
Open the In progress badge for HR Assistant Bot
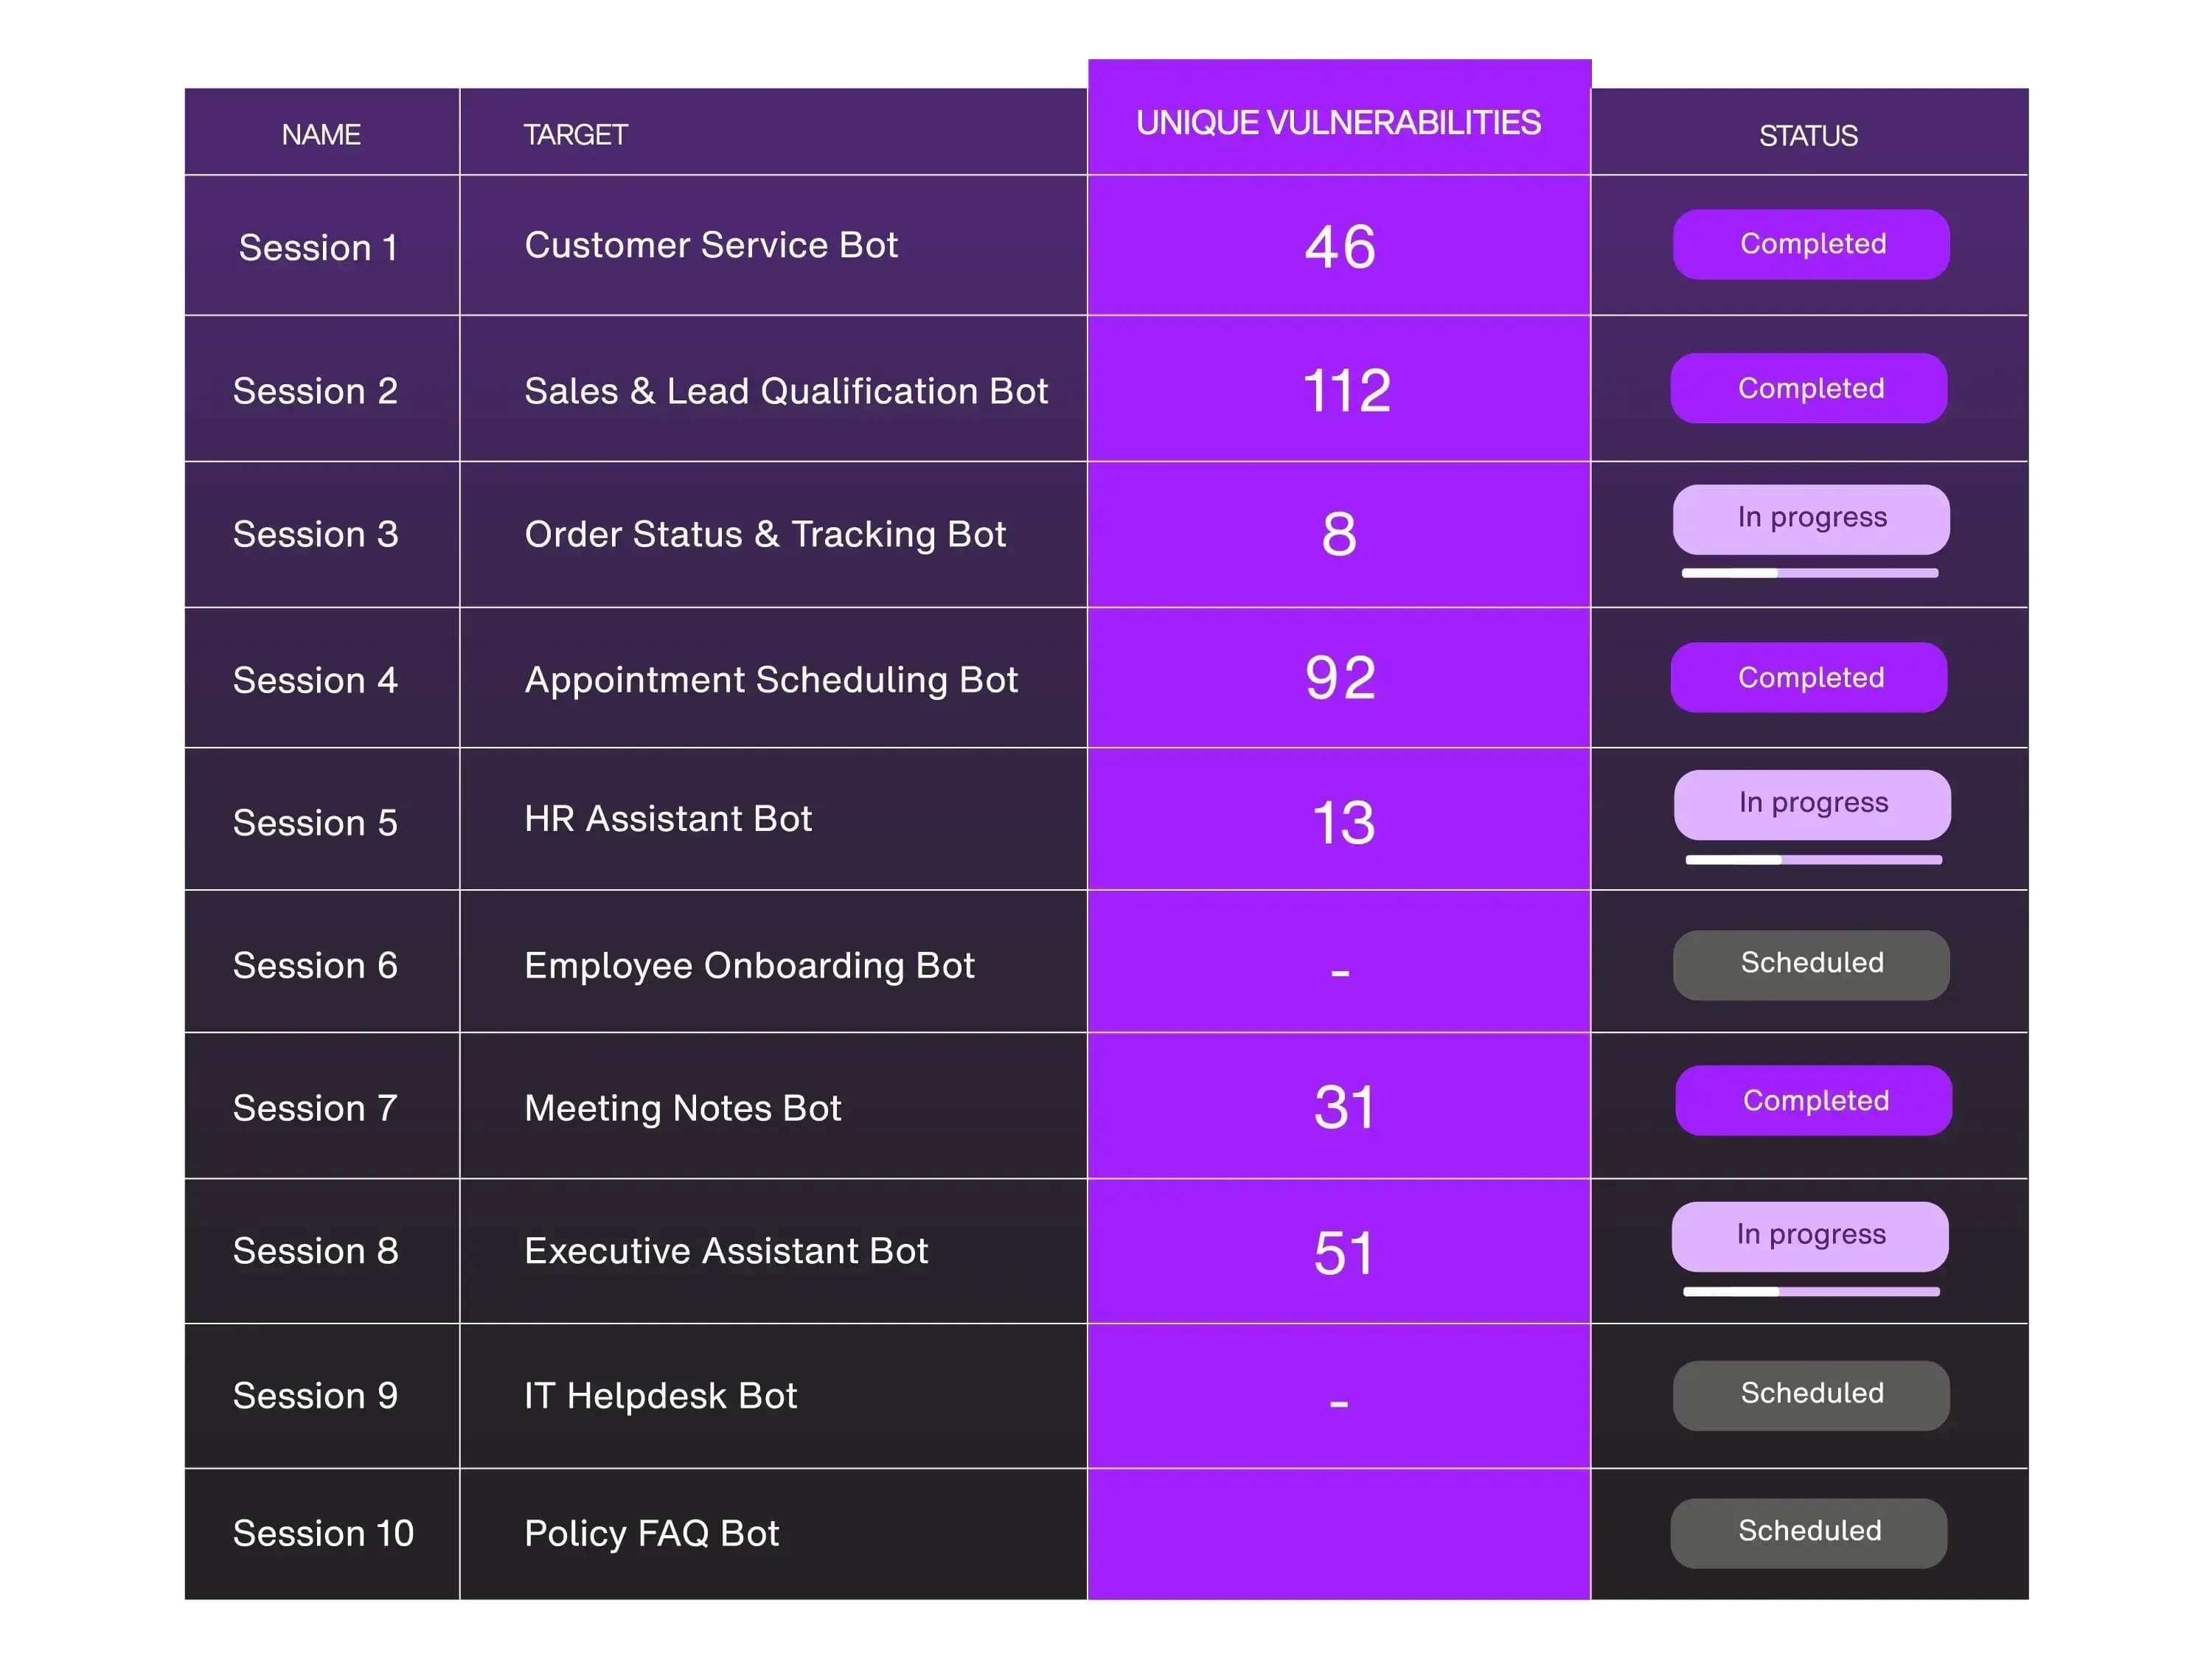(1811, 803)
